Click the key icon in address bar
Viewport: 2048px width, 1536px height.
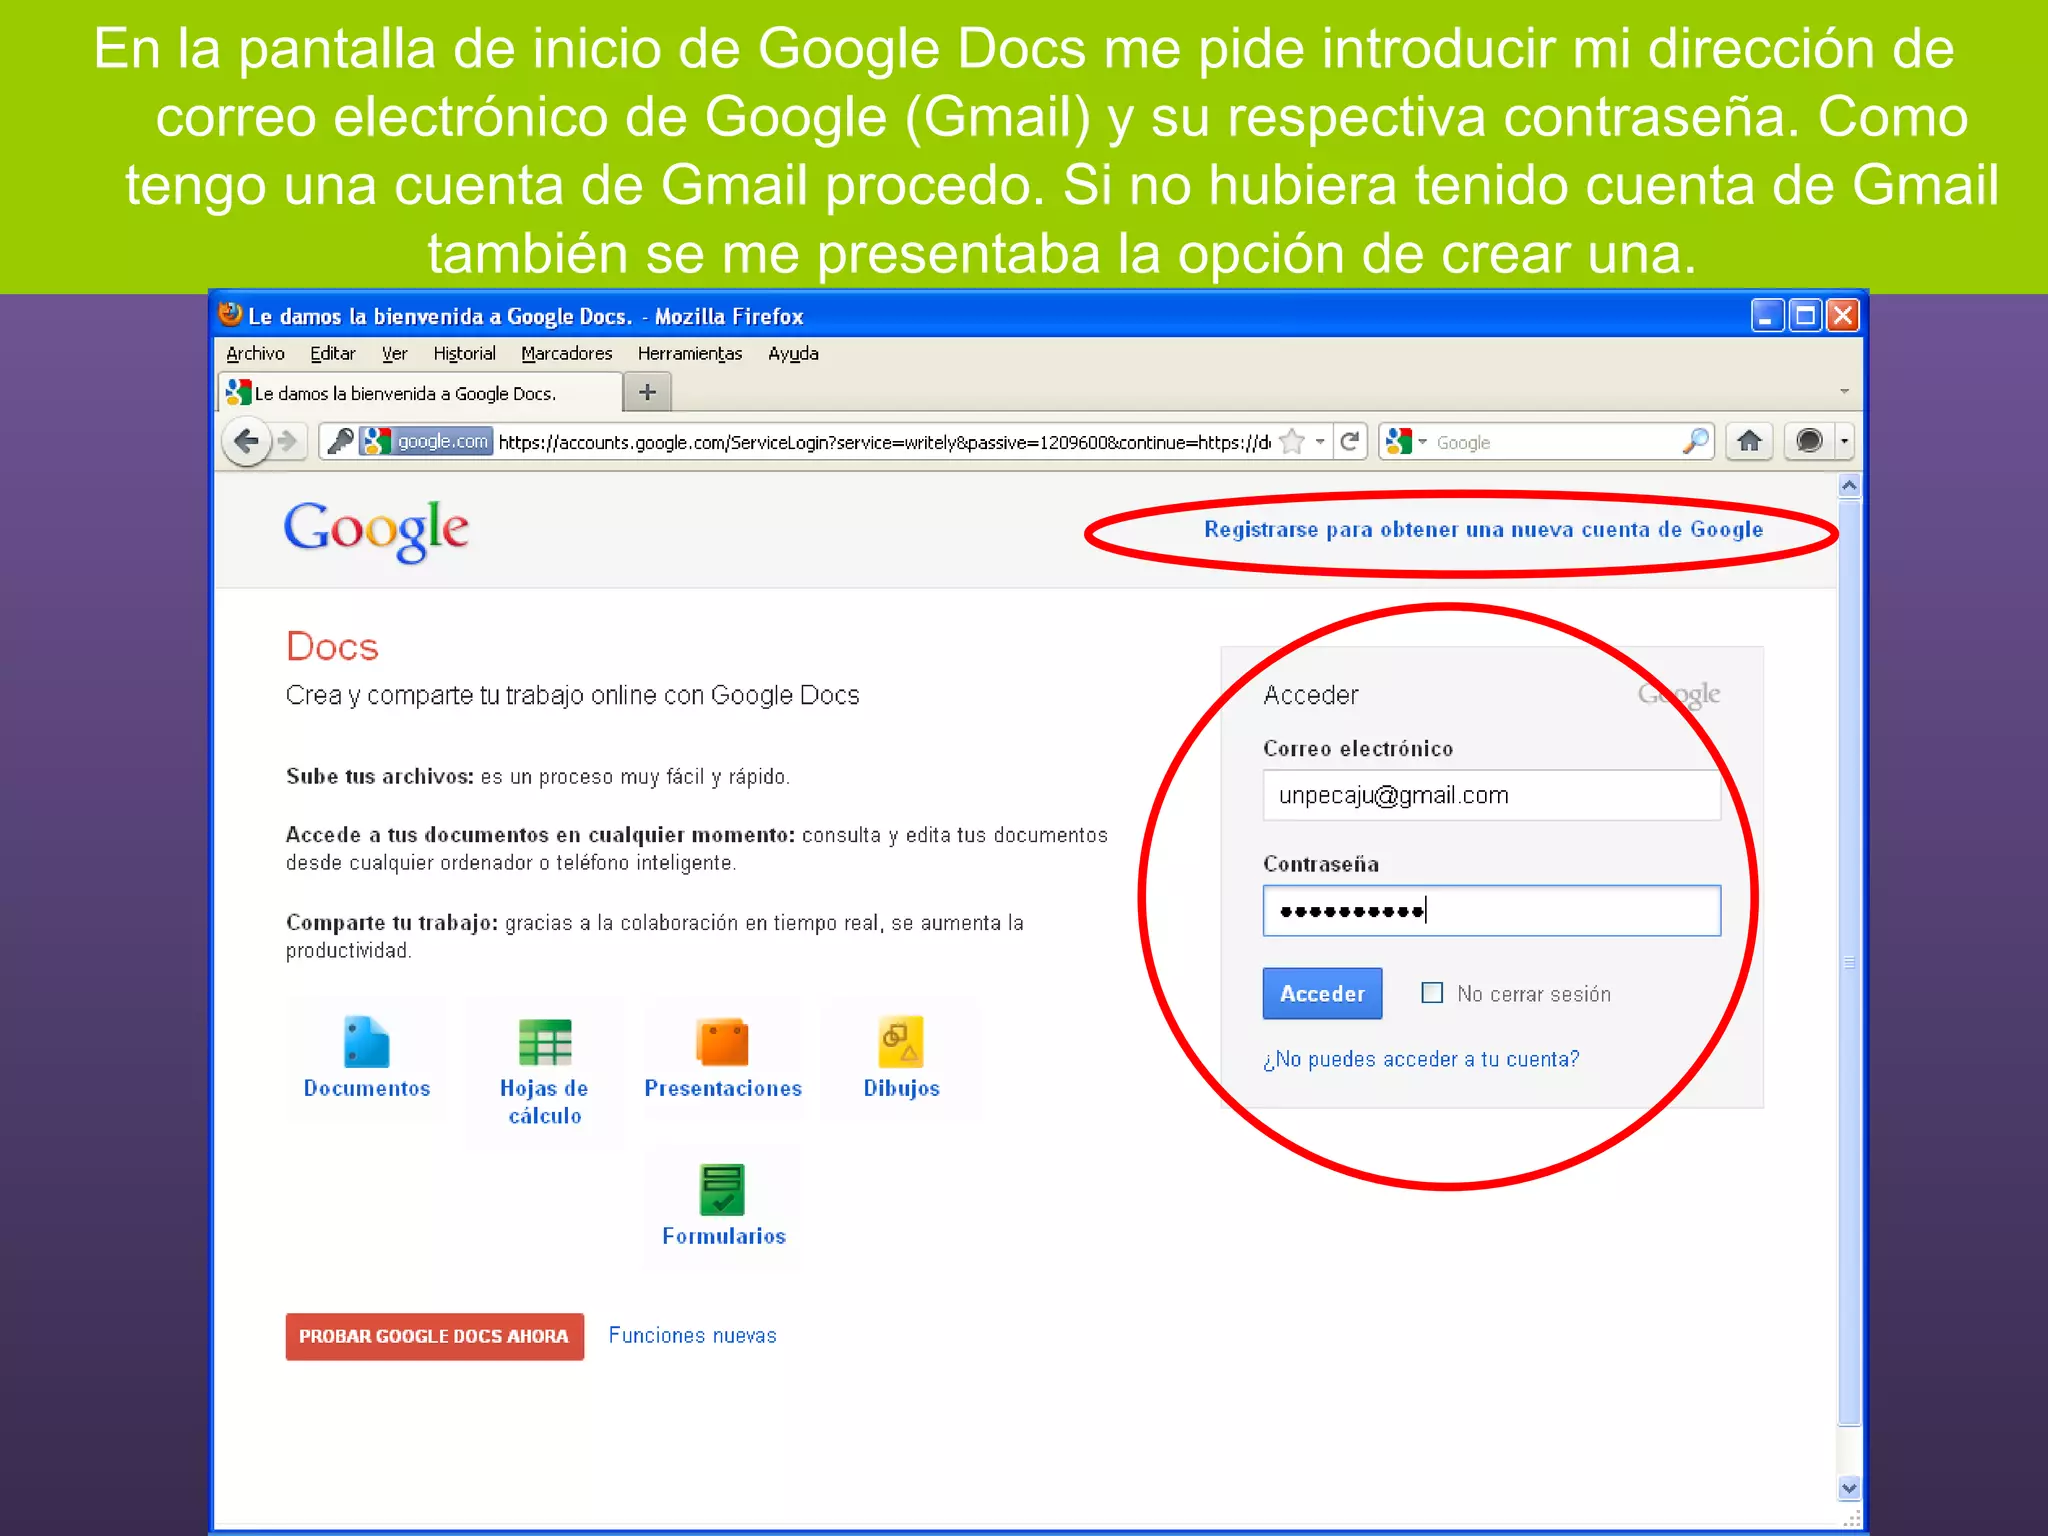(x=340, y=441)
